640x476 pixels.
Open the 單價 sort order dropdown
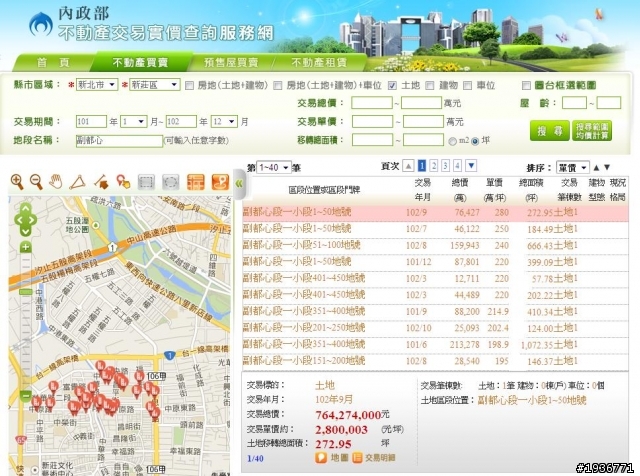tap(573, 167)
